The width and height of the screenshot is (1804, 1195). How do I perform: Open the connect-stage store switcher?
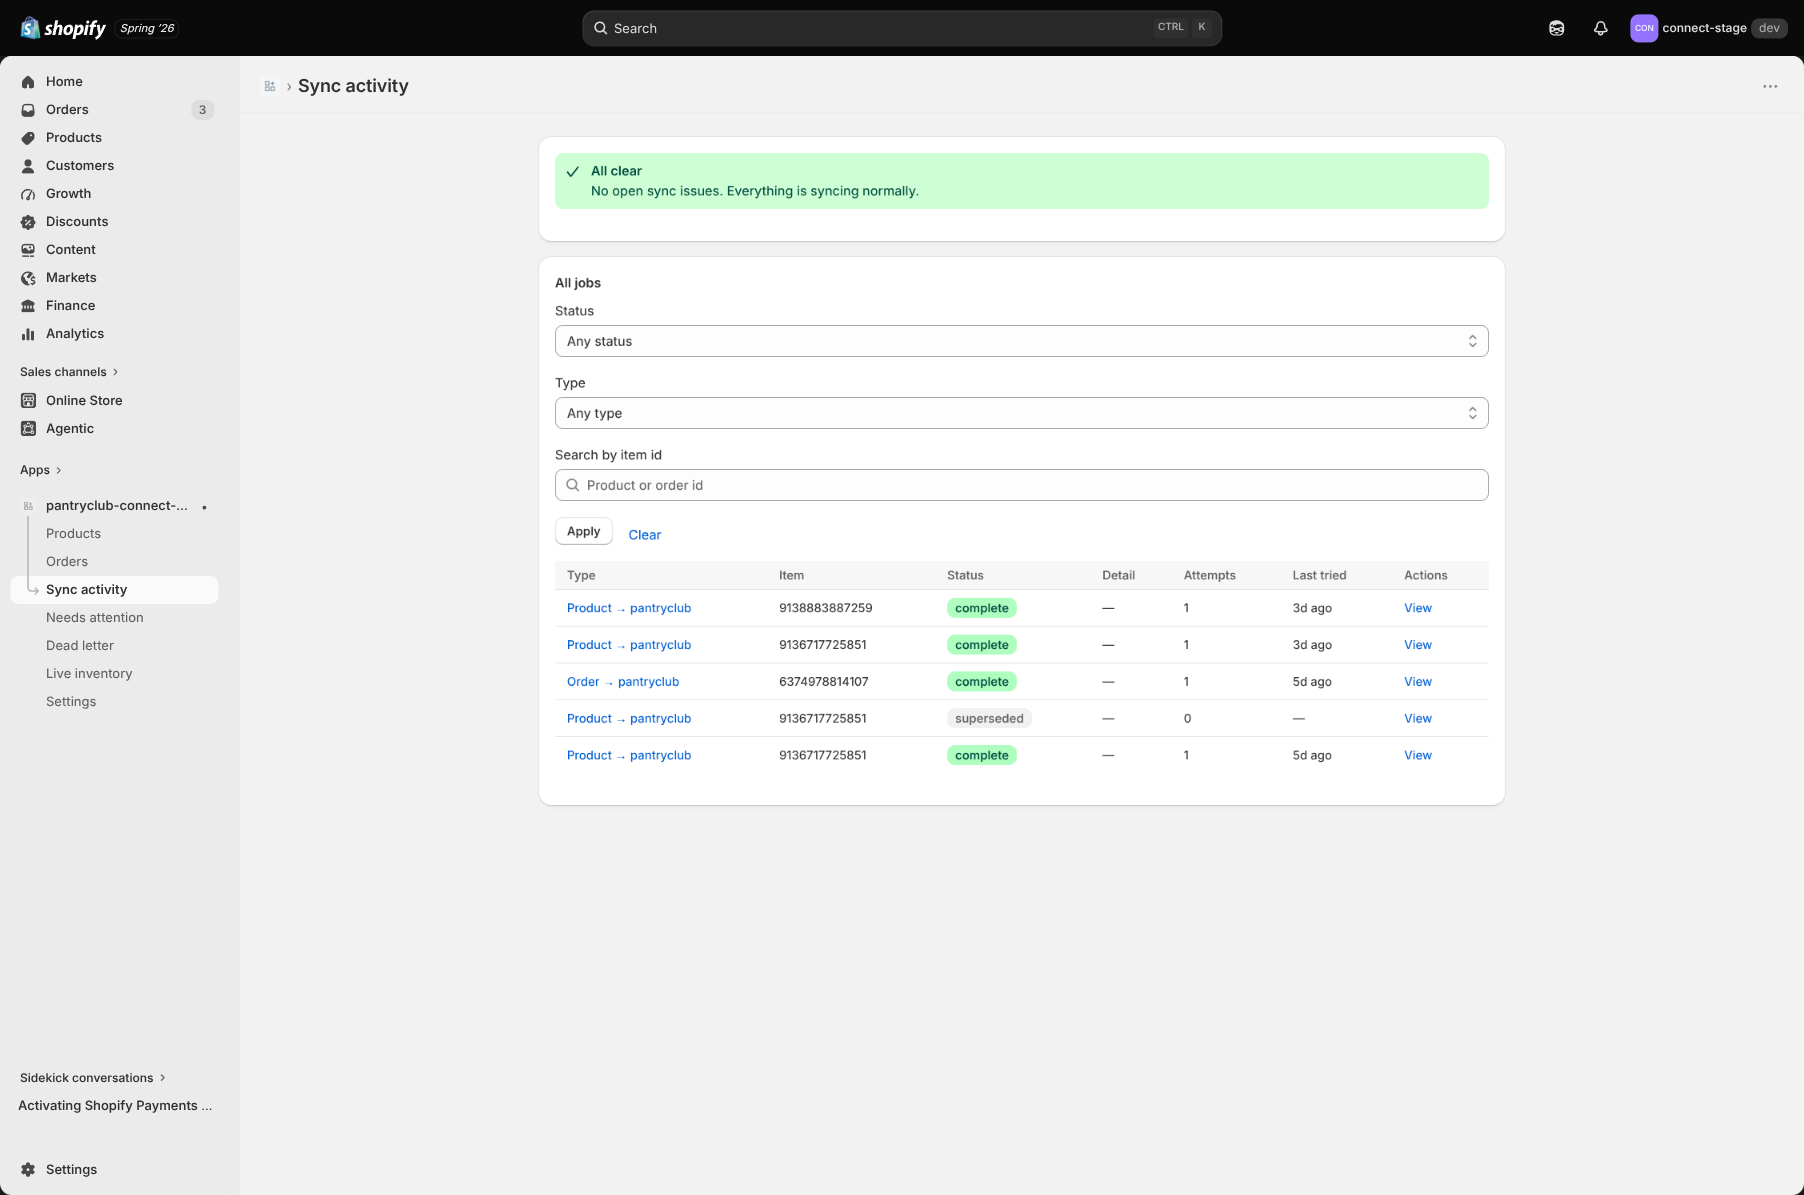(1709, 28)
